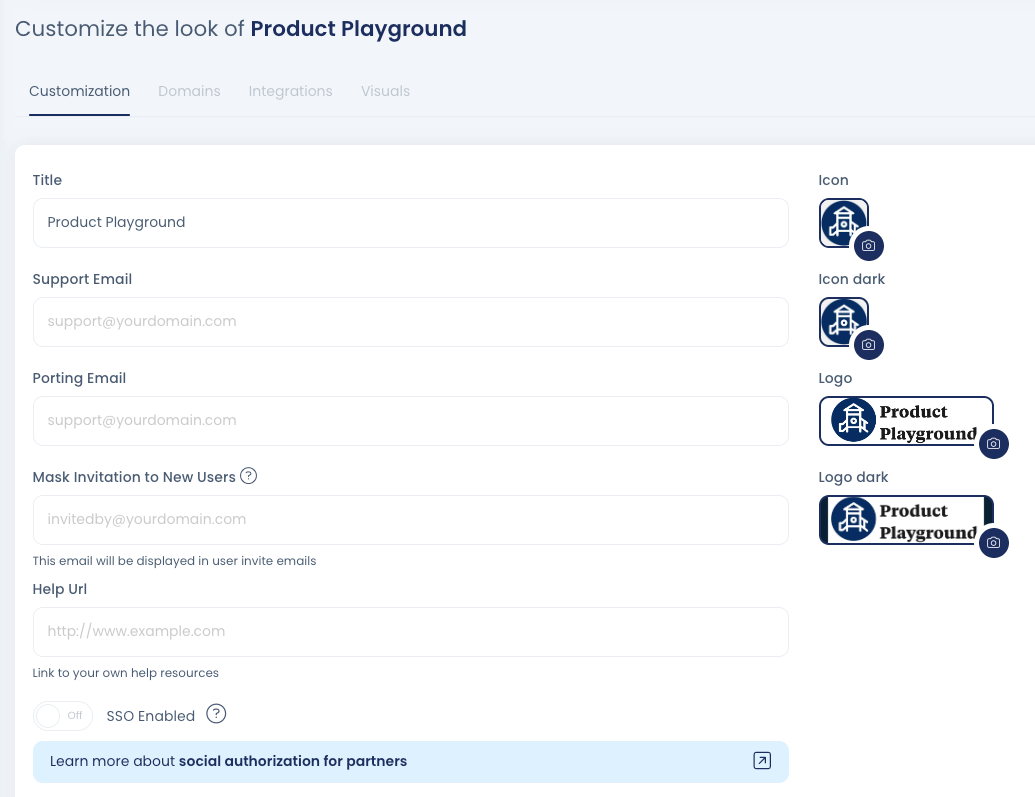Image resolution: width=1035 pixels, height=797 pixels.
Task: Click camera icon on Icon dark image
Action: coord(868,344)
